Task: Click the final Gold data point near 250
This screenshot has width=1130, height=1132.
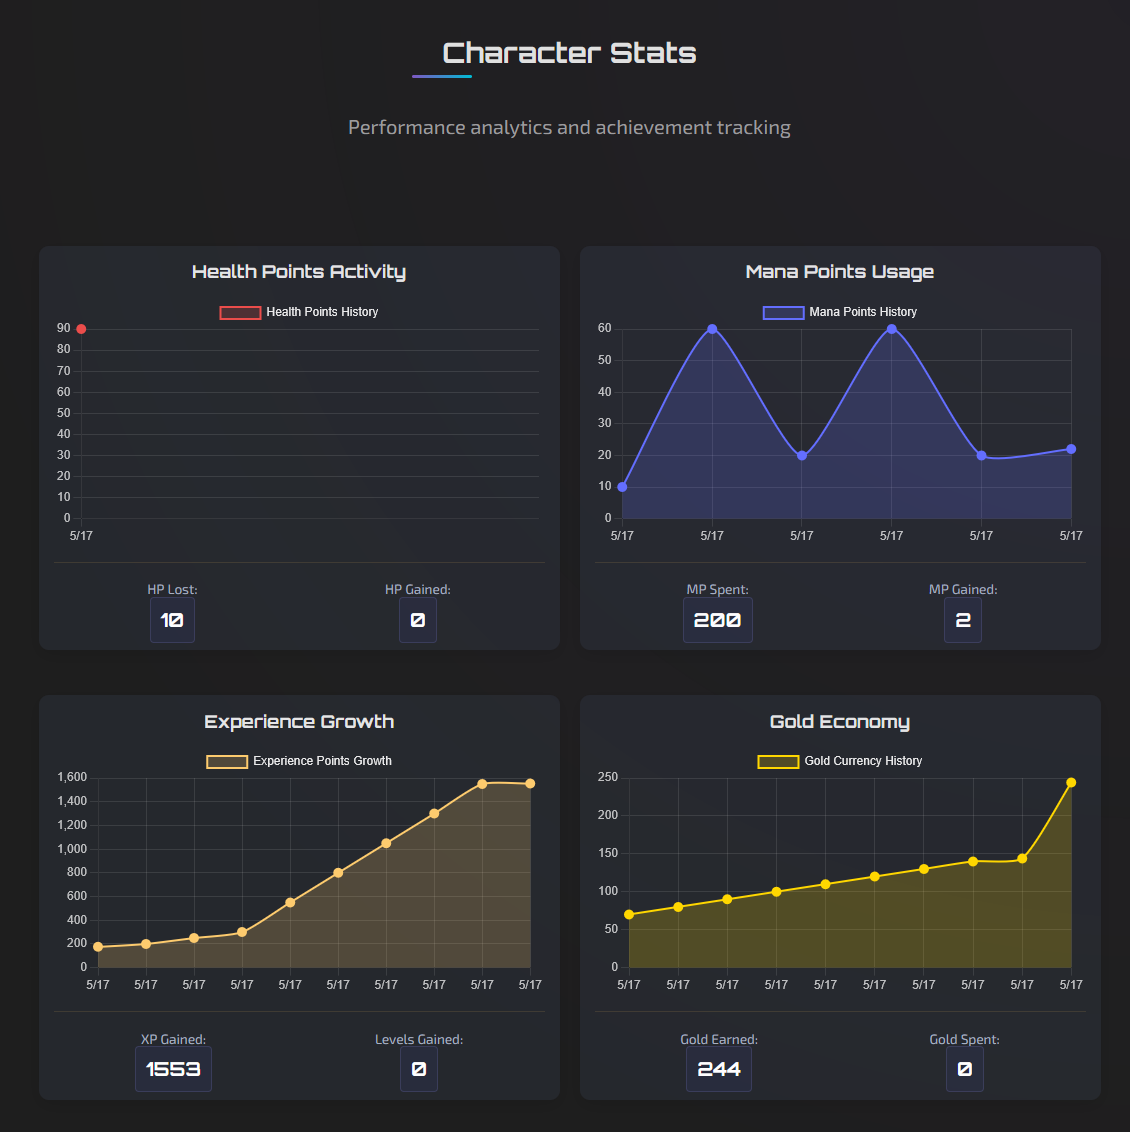Action: click(x=1071, y=782)
